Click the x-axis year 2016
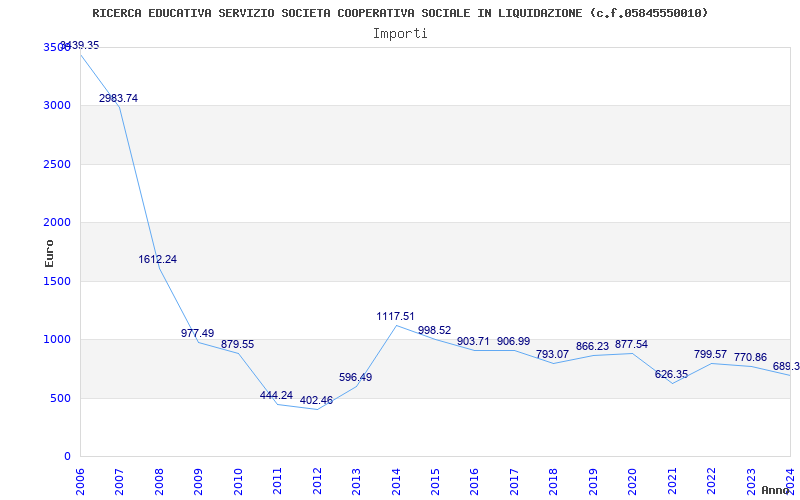Image resolution: width=800 pixels, height=500 pixels. click(x=475, y=481)
